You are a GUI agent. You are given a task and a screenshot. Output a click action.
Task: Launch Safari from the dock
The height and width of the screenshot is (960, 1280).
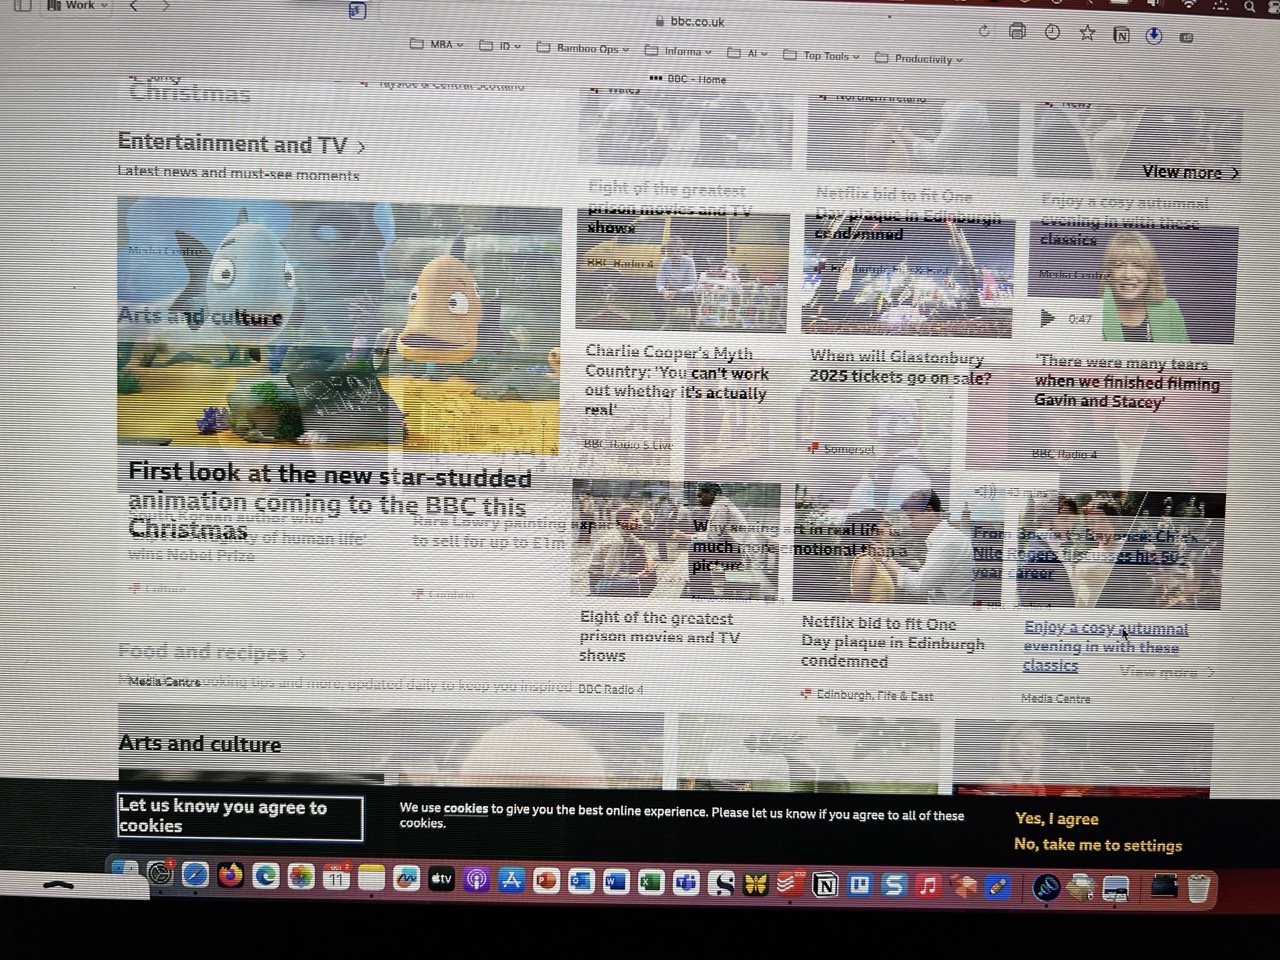195,875
